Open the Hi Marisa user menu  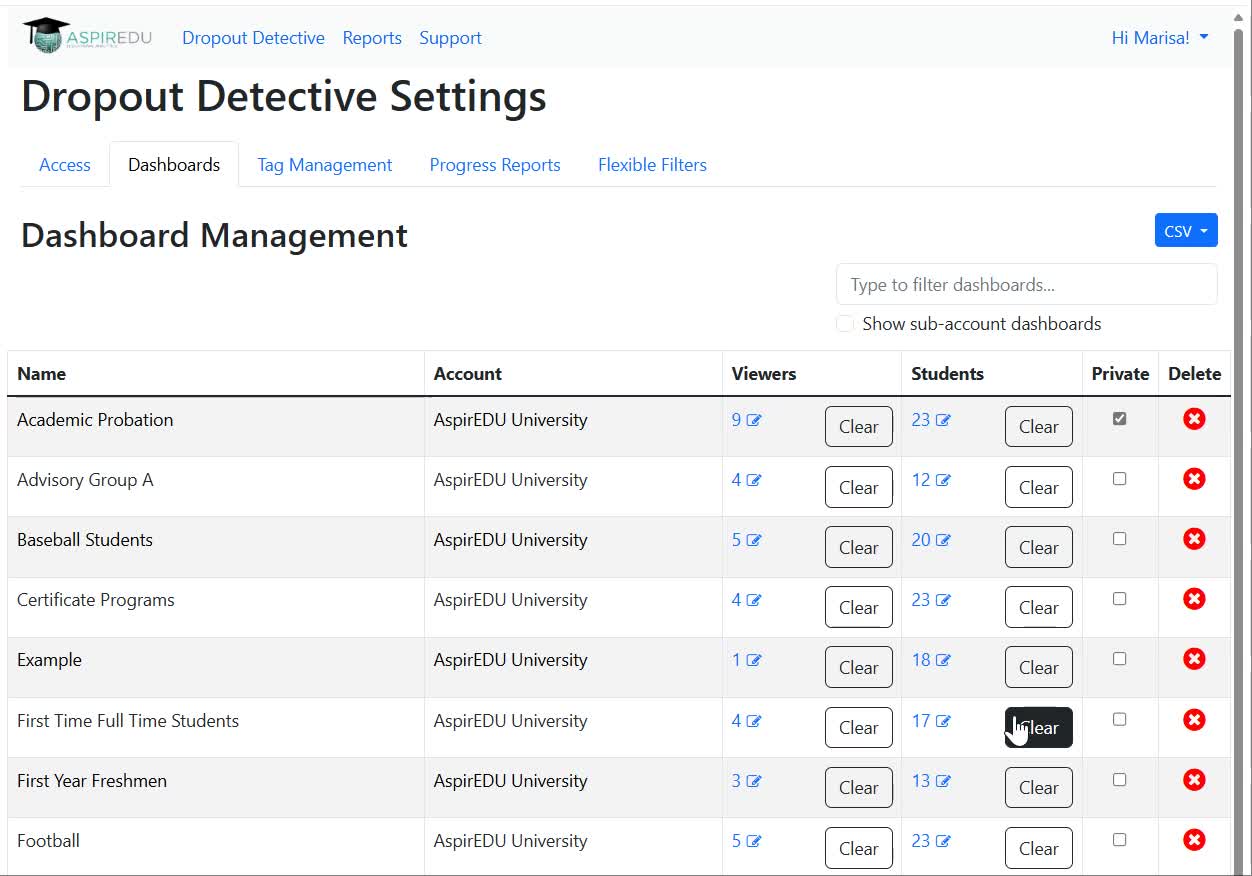[x=1160, y=38]
